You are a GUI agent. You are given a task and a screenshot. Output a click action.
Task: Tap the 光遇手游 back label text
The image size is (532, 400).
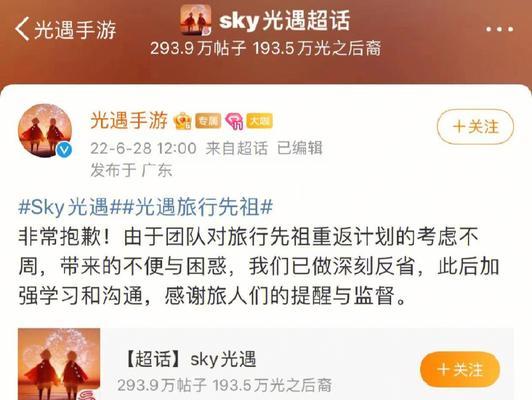[75, 30]
